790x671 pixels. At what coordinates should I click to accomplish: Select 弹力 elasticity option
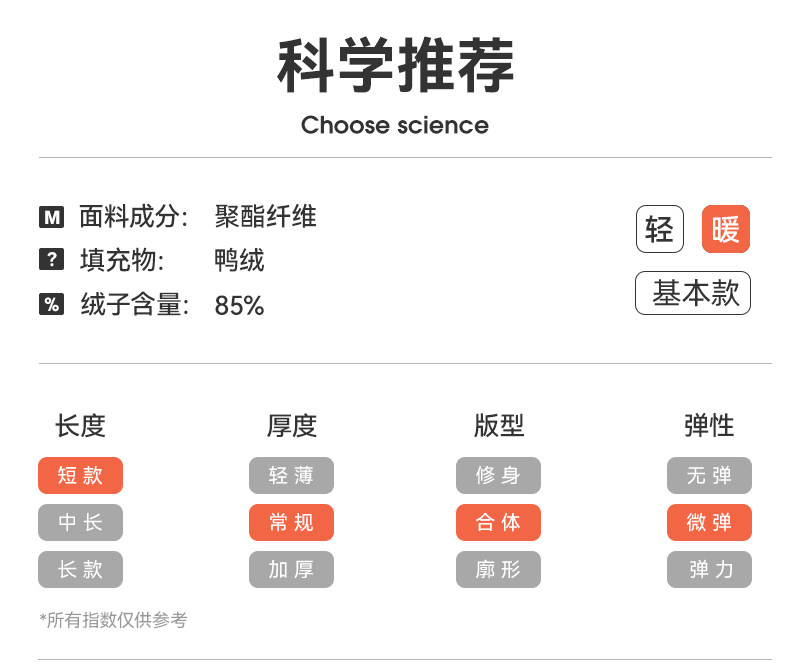(x=709, y=570)
